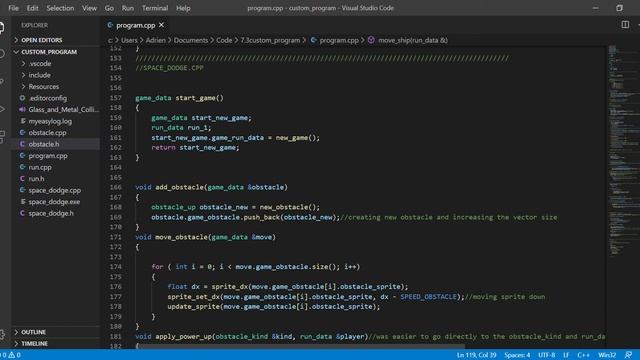The height and width of the screenshot is (360, 640).
Task: Click the split editor icon
Action: click(625, 25)
